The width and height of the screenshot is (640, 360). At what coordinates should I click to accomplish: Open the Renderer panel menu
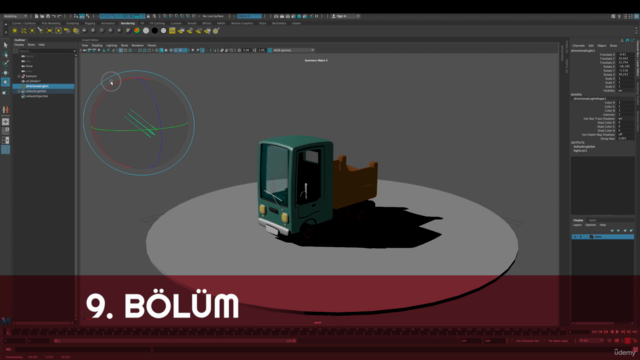[138, 45]
